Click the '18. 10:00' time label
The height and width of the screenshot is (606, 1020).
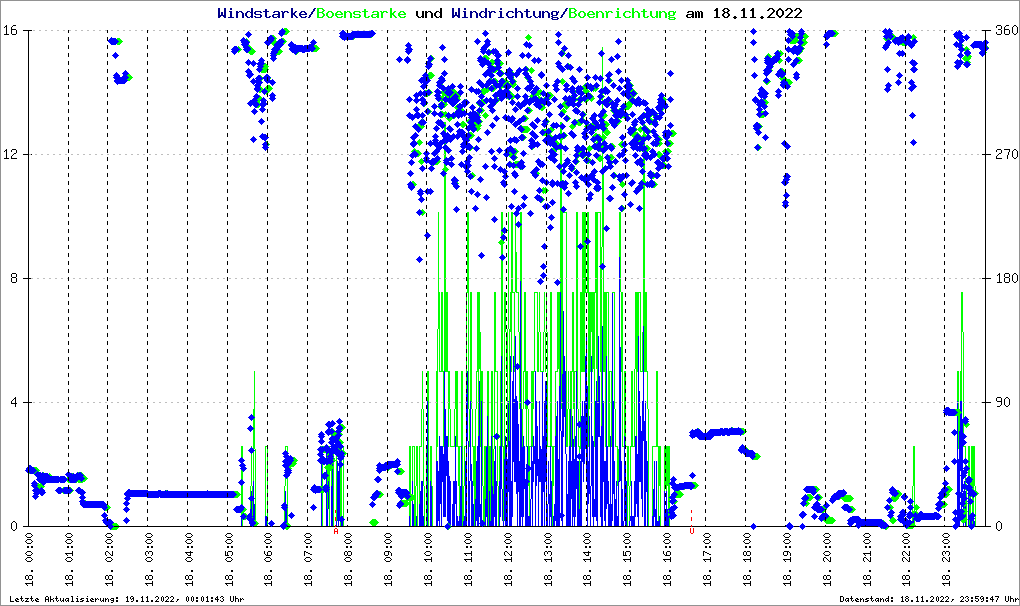click(x=427, y=559)
